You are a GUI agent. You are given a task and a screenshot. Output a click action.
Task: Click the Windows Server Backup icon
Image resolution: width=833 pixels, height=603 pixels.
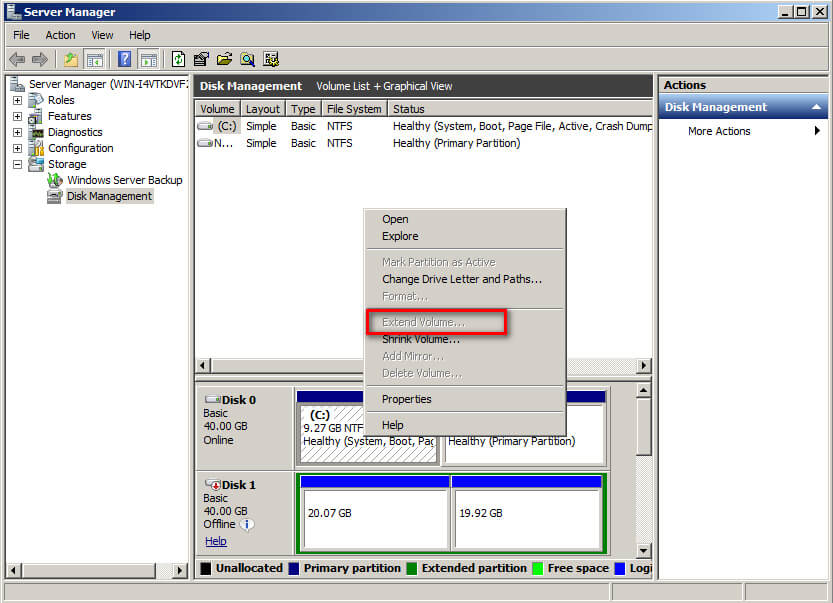pyautogui.click(x=55, y=180)
